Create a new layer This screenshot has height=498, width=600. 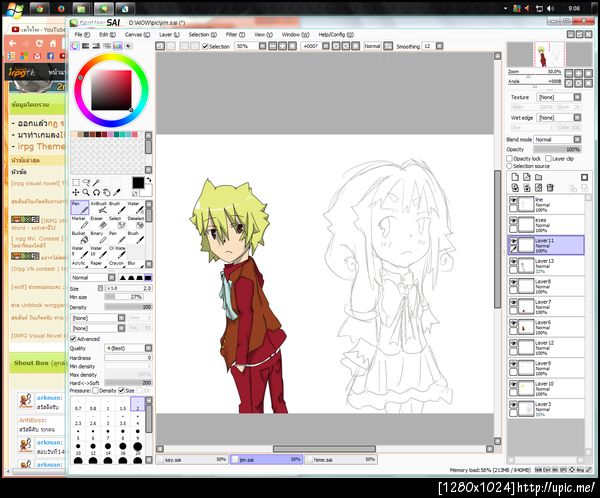click(x=515, y=177)
